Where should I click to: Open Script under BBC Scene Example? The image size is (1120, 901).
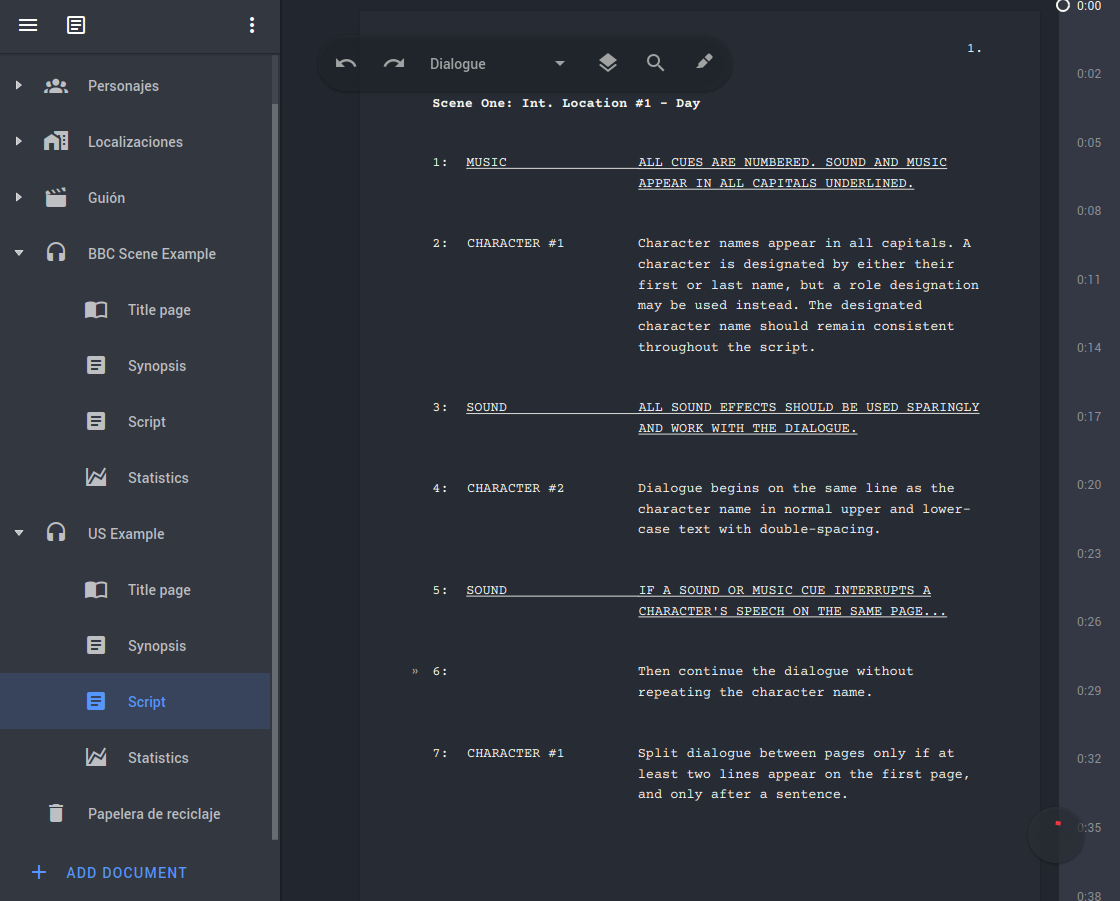[x=135, y=422]
